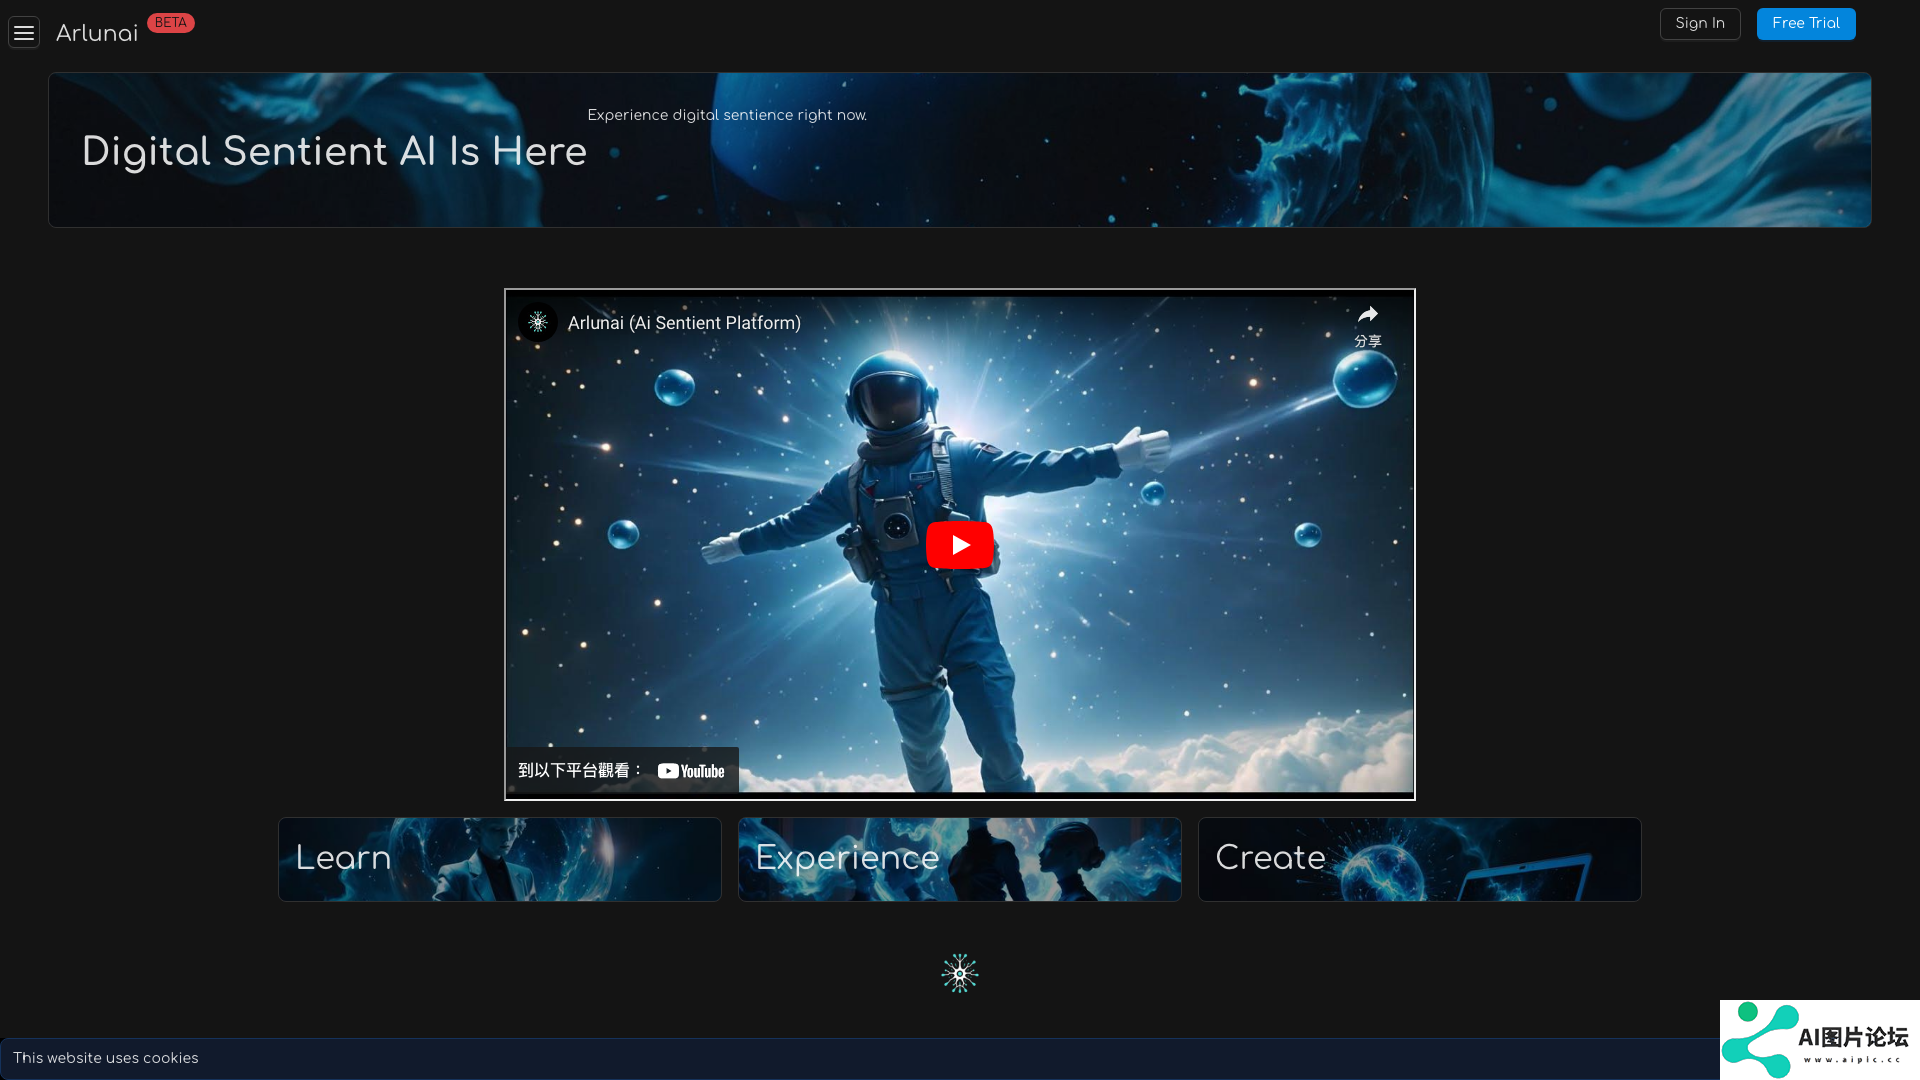Open the Arlunai (Ai Sentient Platform) video title
1920x1080 pixels.
point(684,323)
